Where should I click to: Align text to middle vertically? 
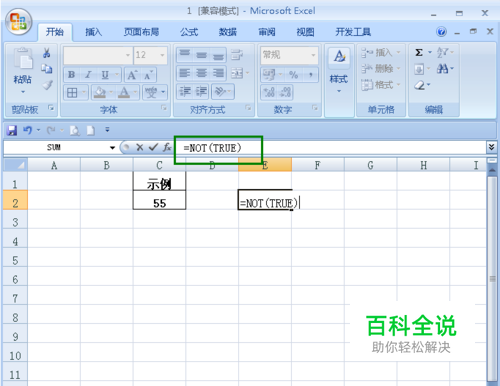[201, 54]
